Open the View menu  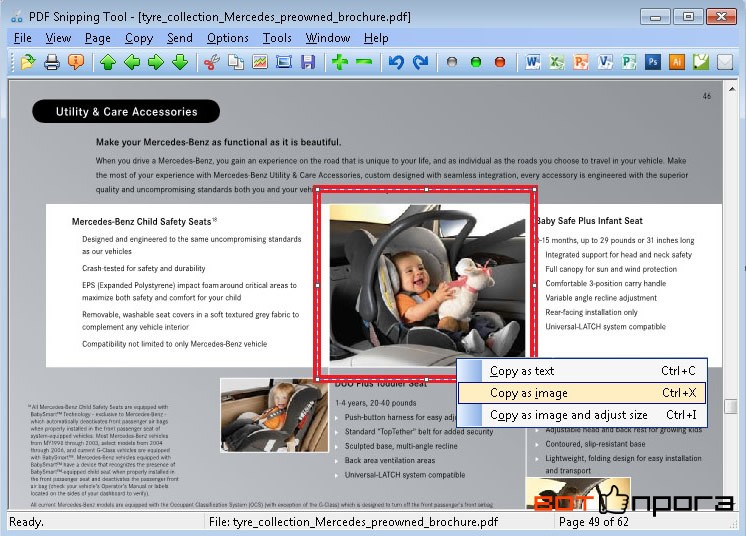coord(59,38)
